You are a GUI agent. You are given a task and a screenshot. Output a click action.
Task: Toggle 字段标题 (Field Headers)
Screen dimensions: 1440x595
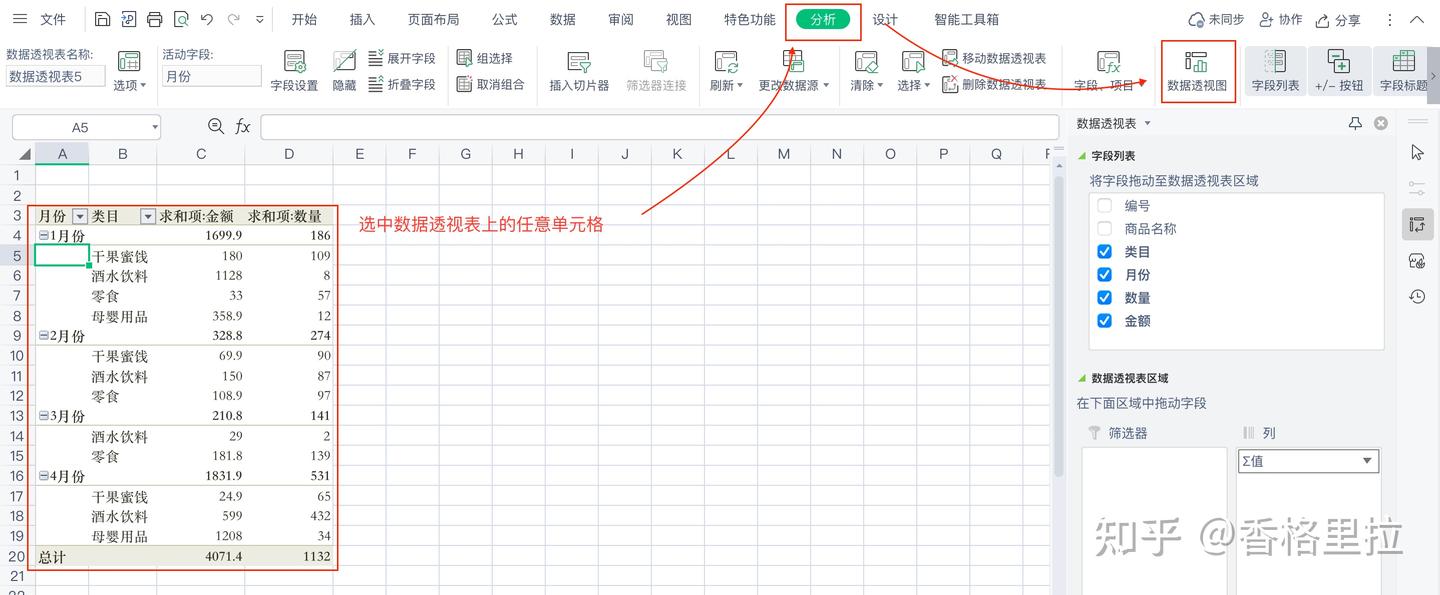click(1404, 72)
